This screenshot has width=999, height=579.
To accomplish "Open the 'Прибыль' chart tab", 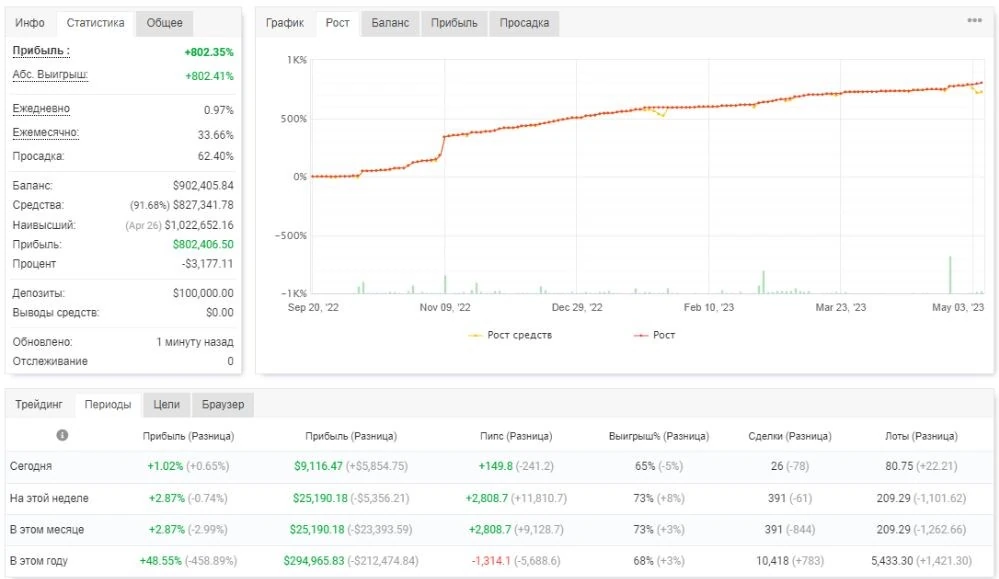I will click(454, 23).
